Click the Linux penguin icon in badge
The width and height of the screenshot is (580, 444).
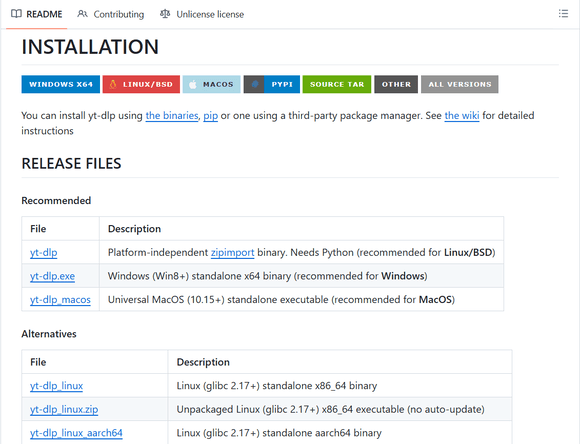point(113,84)
